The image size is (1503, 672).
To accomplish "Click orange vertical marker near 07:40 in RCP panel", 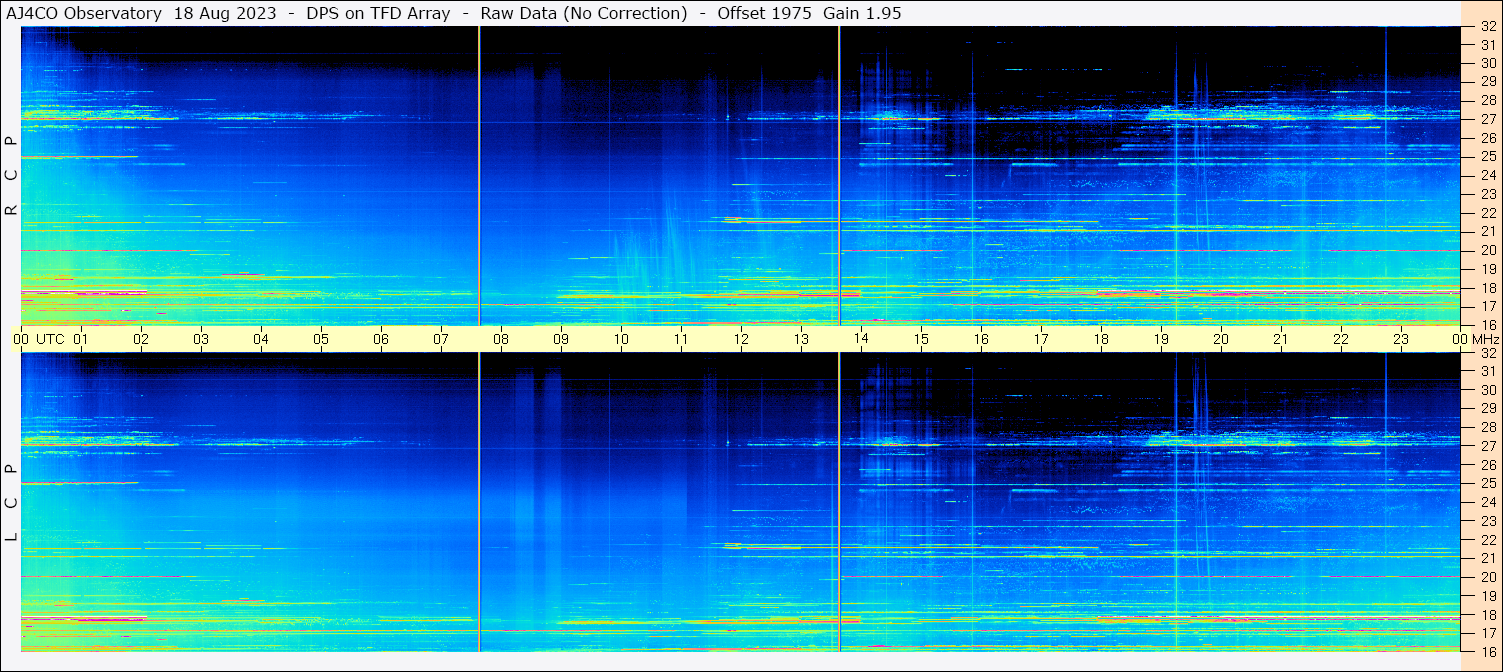I will [479, 175].
